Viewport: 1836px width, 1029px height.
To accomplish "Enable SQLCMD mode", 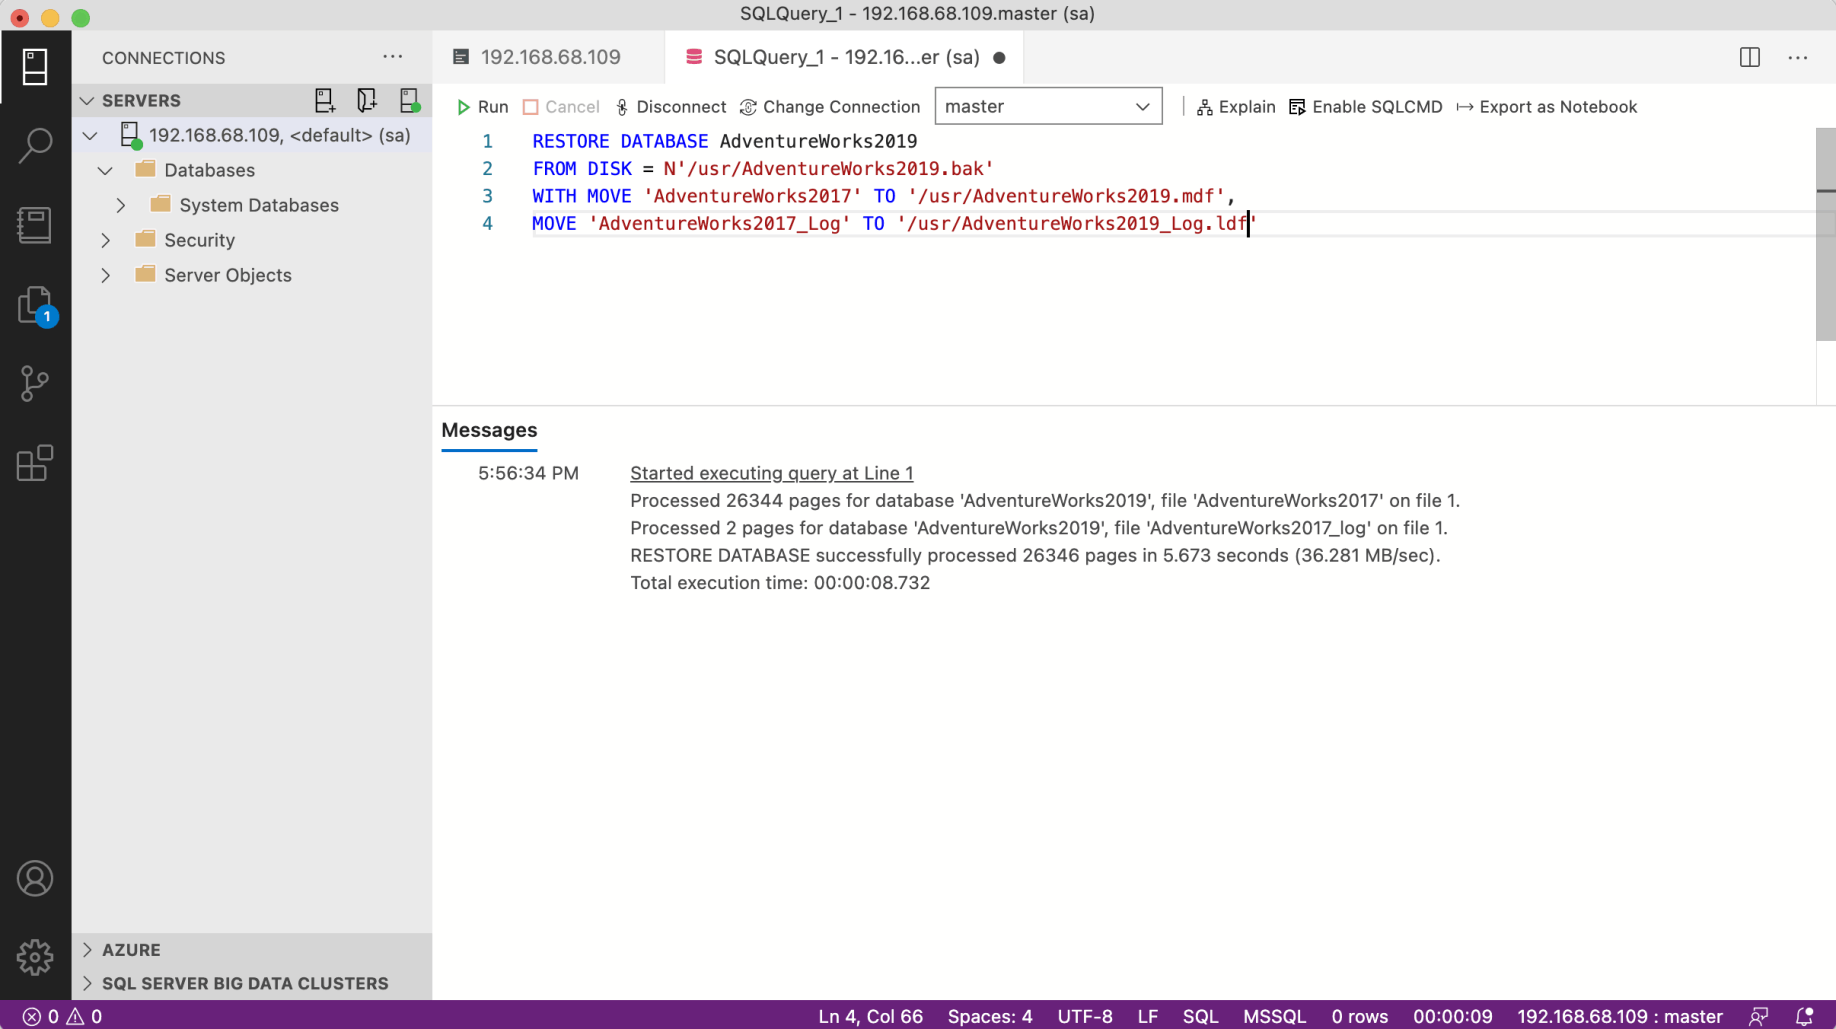I will click(x=1365, y=107).
